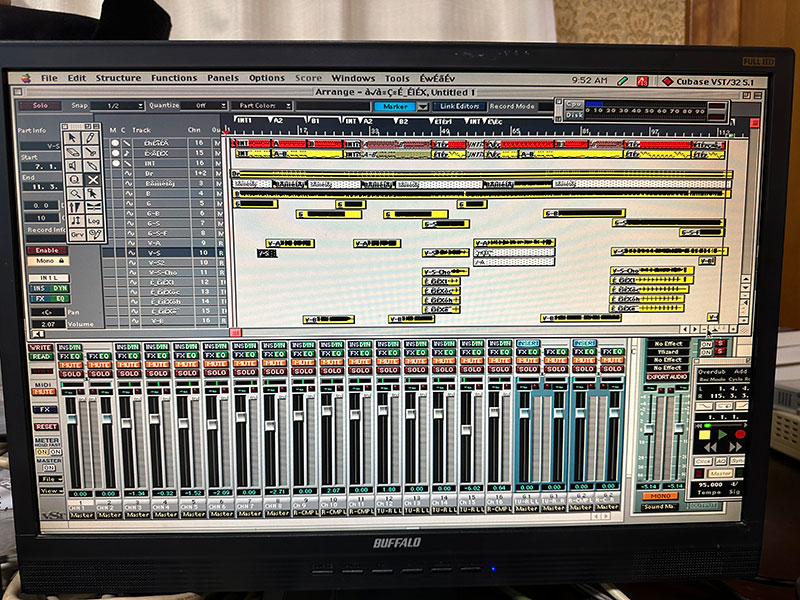Image resolution: width=800 pixels, height=600 pixels.
Task: Click the mixer RESET button
Action: 46,427
